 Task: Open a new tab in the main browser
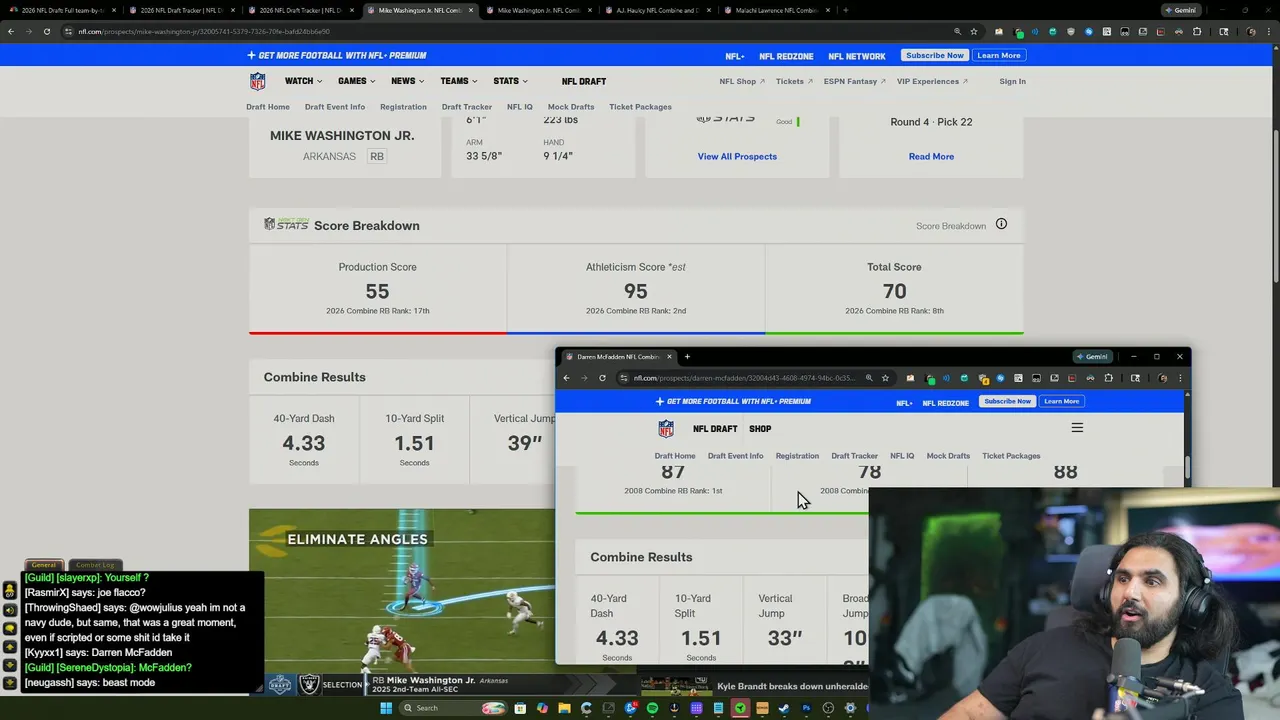(x=846, y=10)
